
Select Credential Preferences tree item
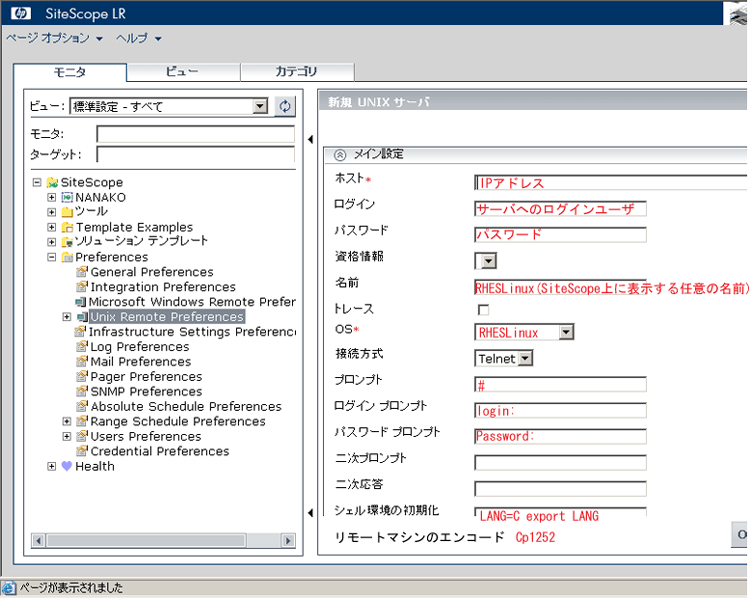tap(160, 451)
